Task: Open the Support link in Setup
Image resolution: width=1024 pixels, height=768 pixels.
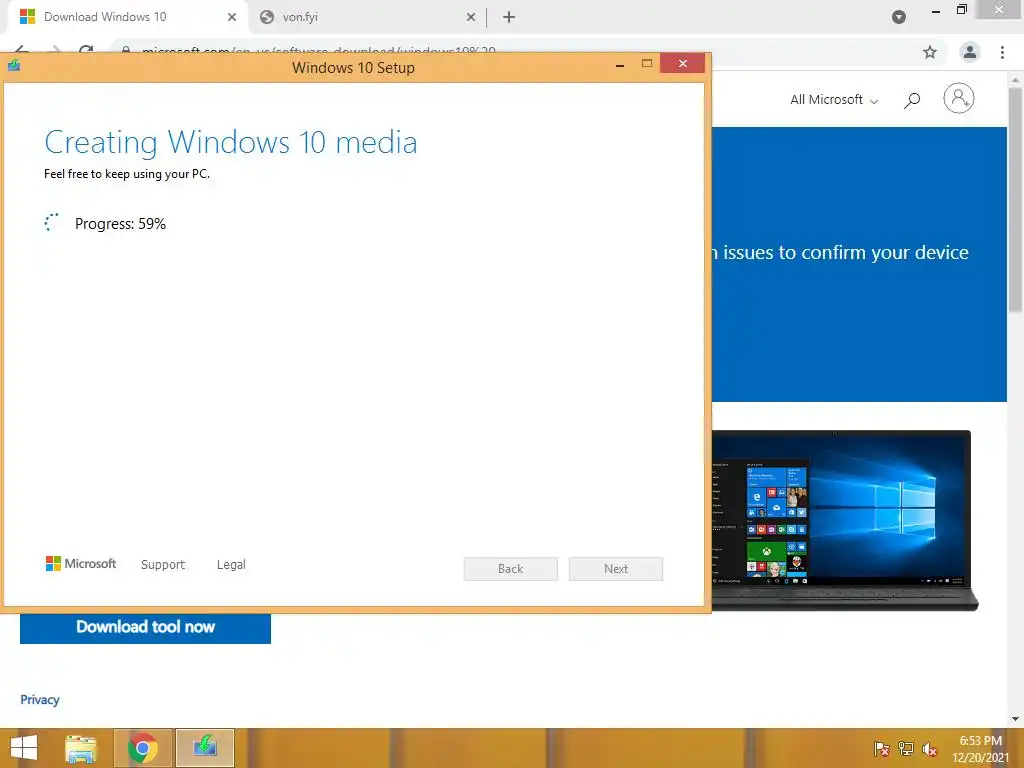Action: (163, 564)
